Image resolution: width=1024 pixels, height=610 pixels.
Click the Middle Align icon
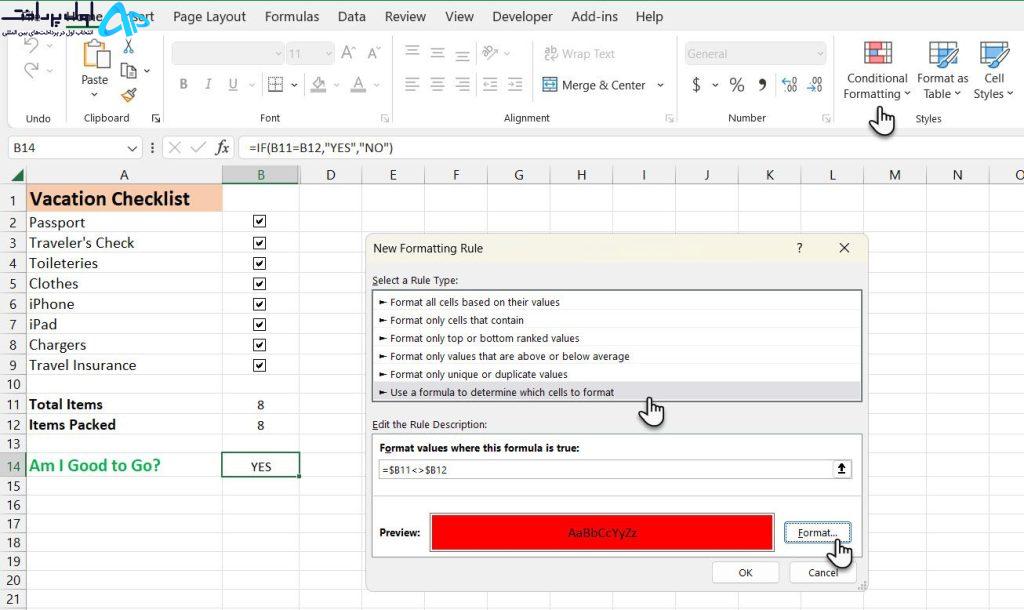click(x=438, y=52)
